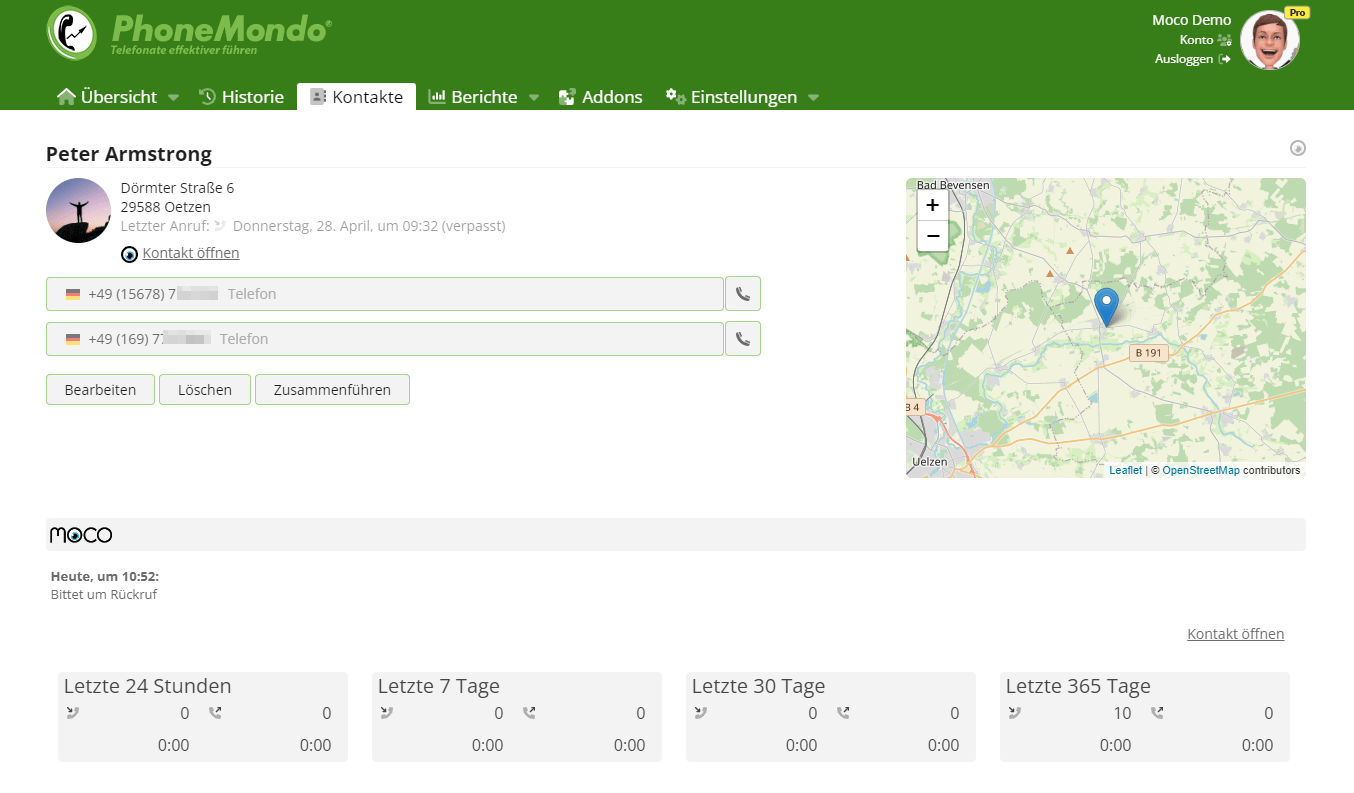Click Peter Armstrong's contact photo

coord(78,210)
